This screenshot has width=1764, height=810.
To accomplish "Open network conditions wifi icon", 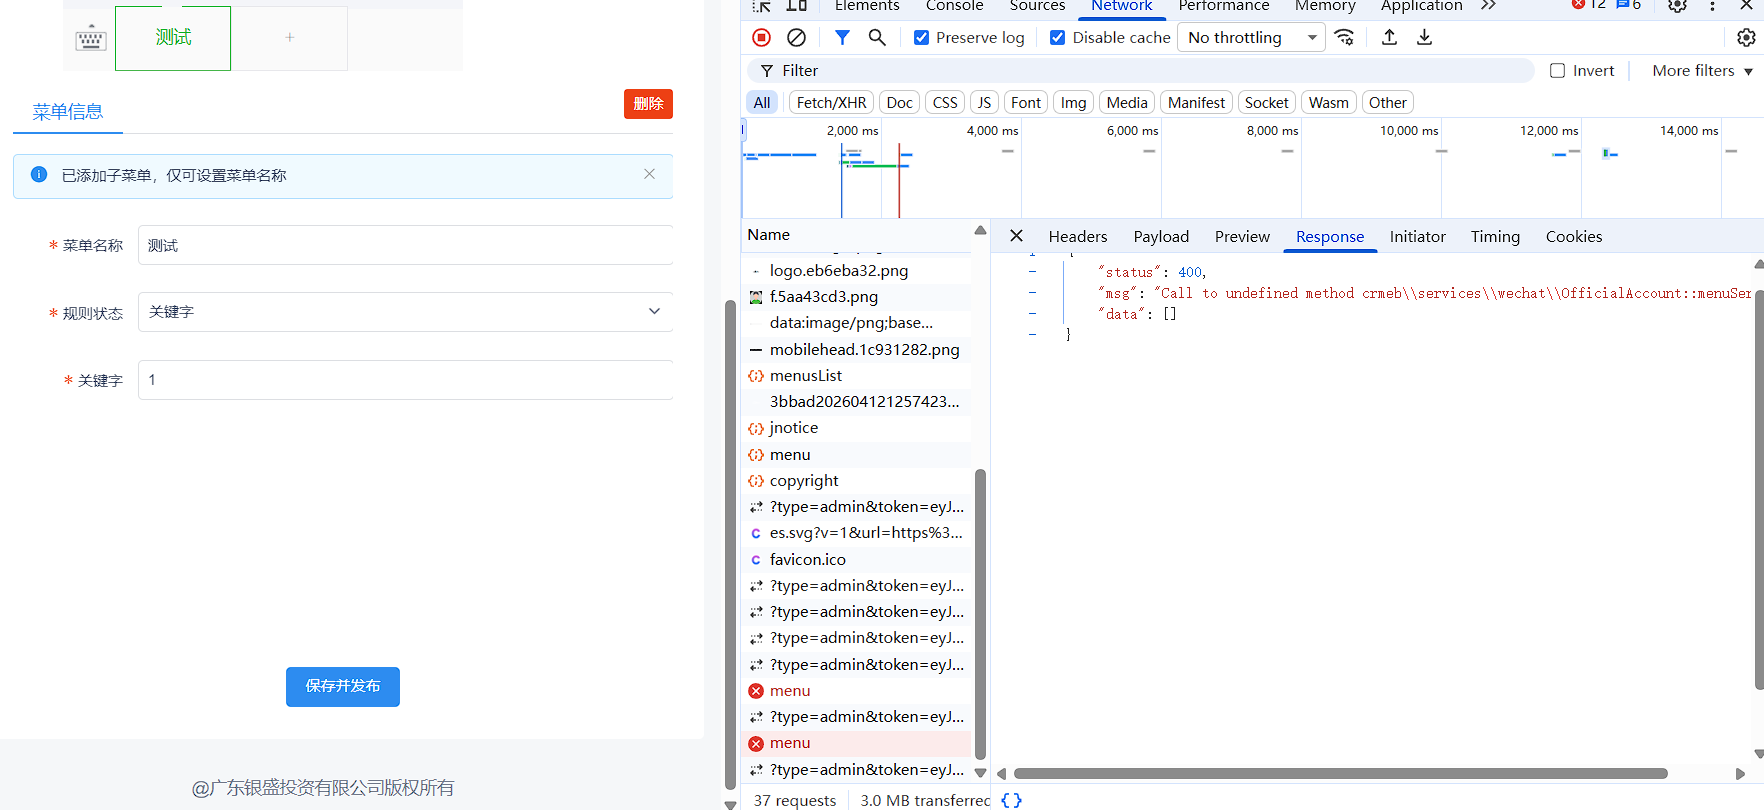I will pos(1345,37).
